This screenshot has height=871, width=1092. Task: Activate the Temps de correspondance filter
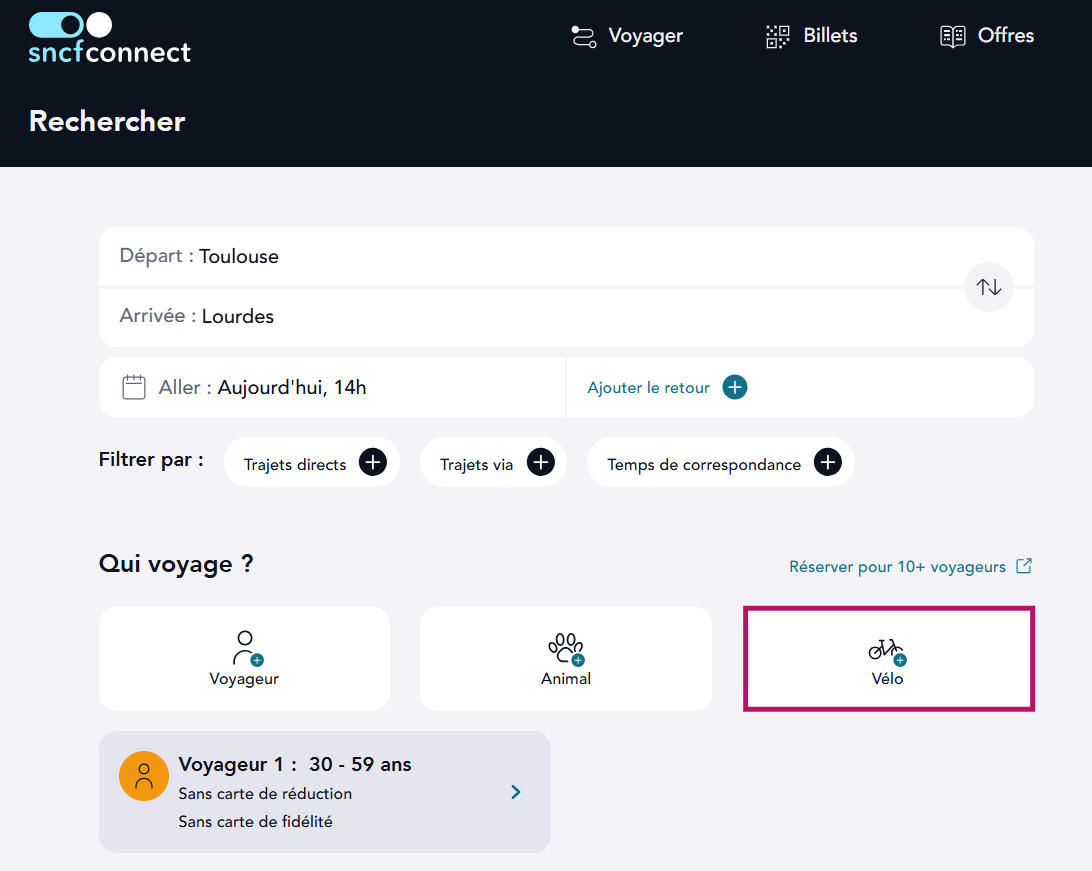(720, 462)
